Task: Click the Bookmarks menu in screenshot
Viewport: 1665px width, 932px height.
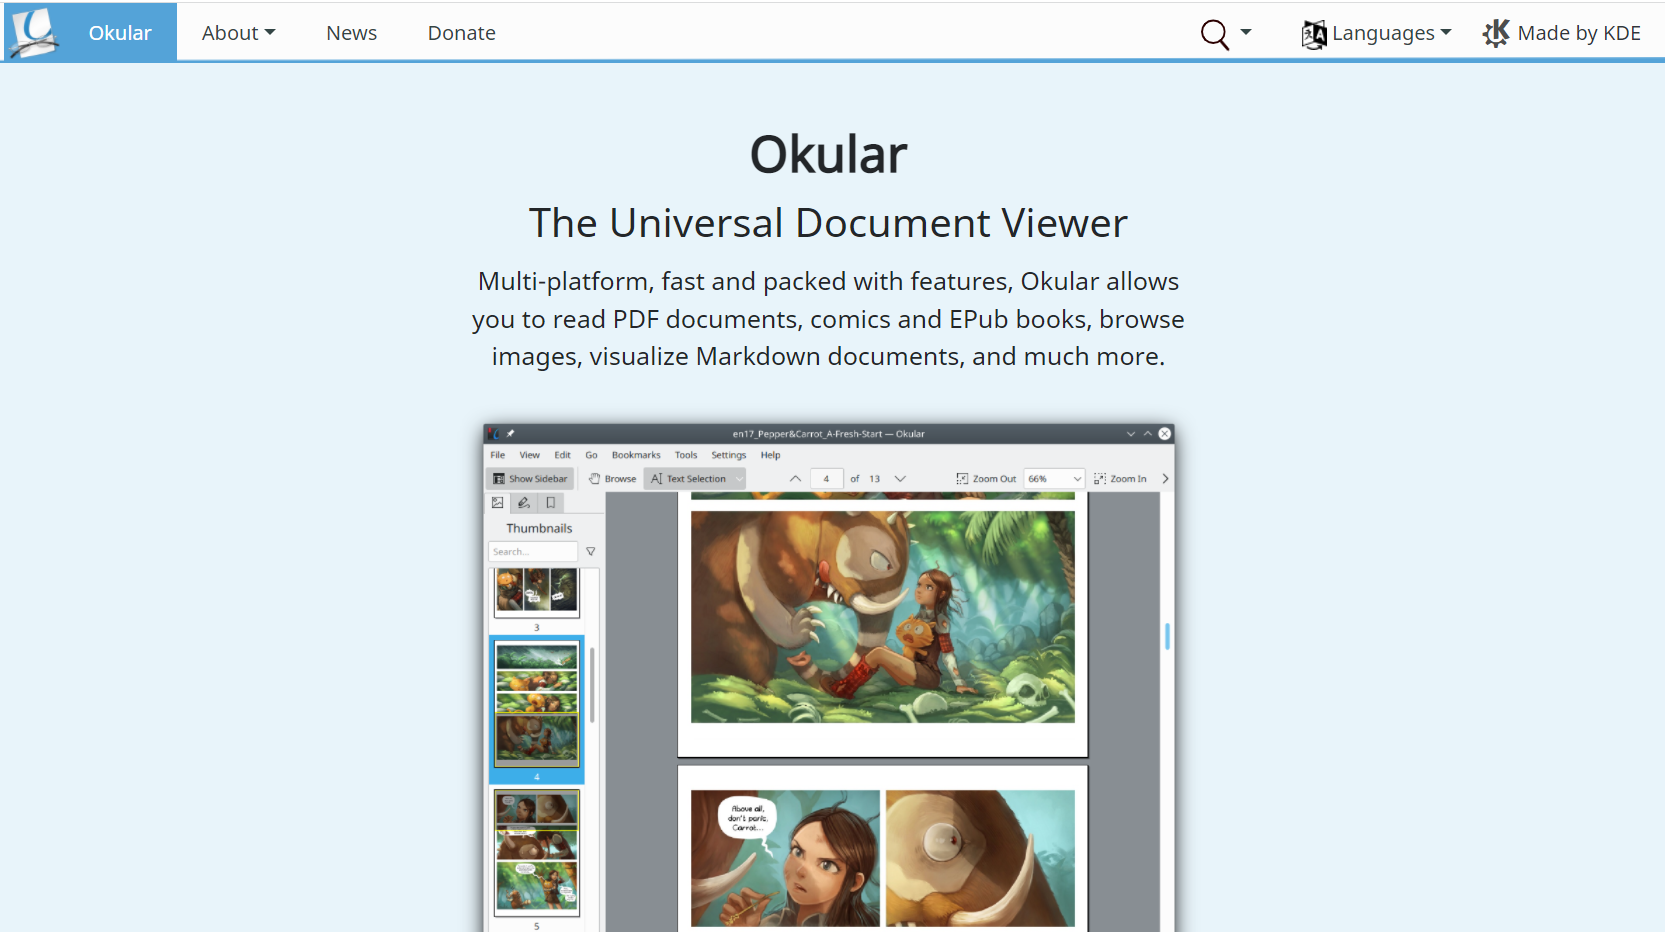Action: (x=636, y=455)
